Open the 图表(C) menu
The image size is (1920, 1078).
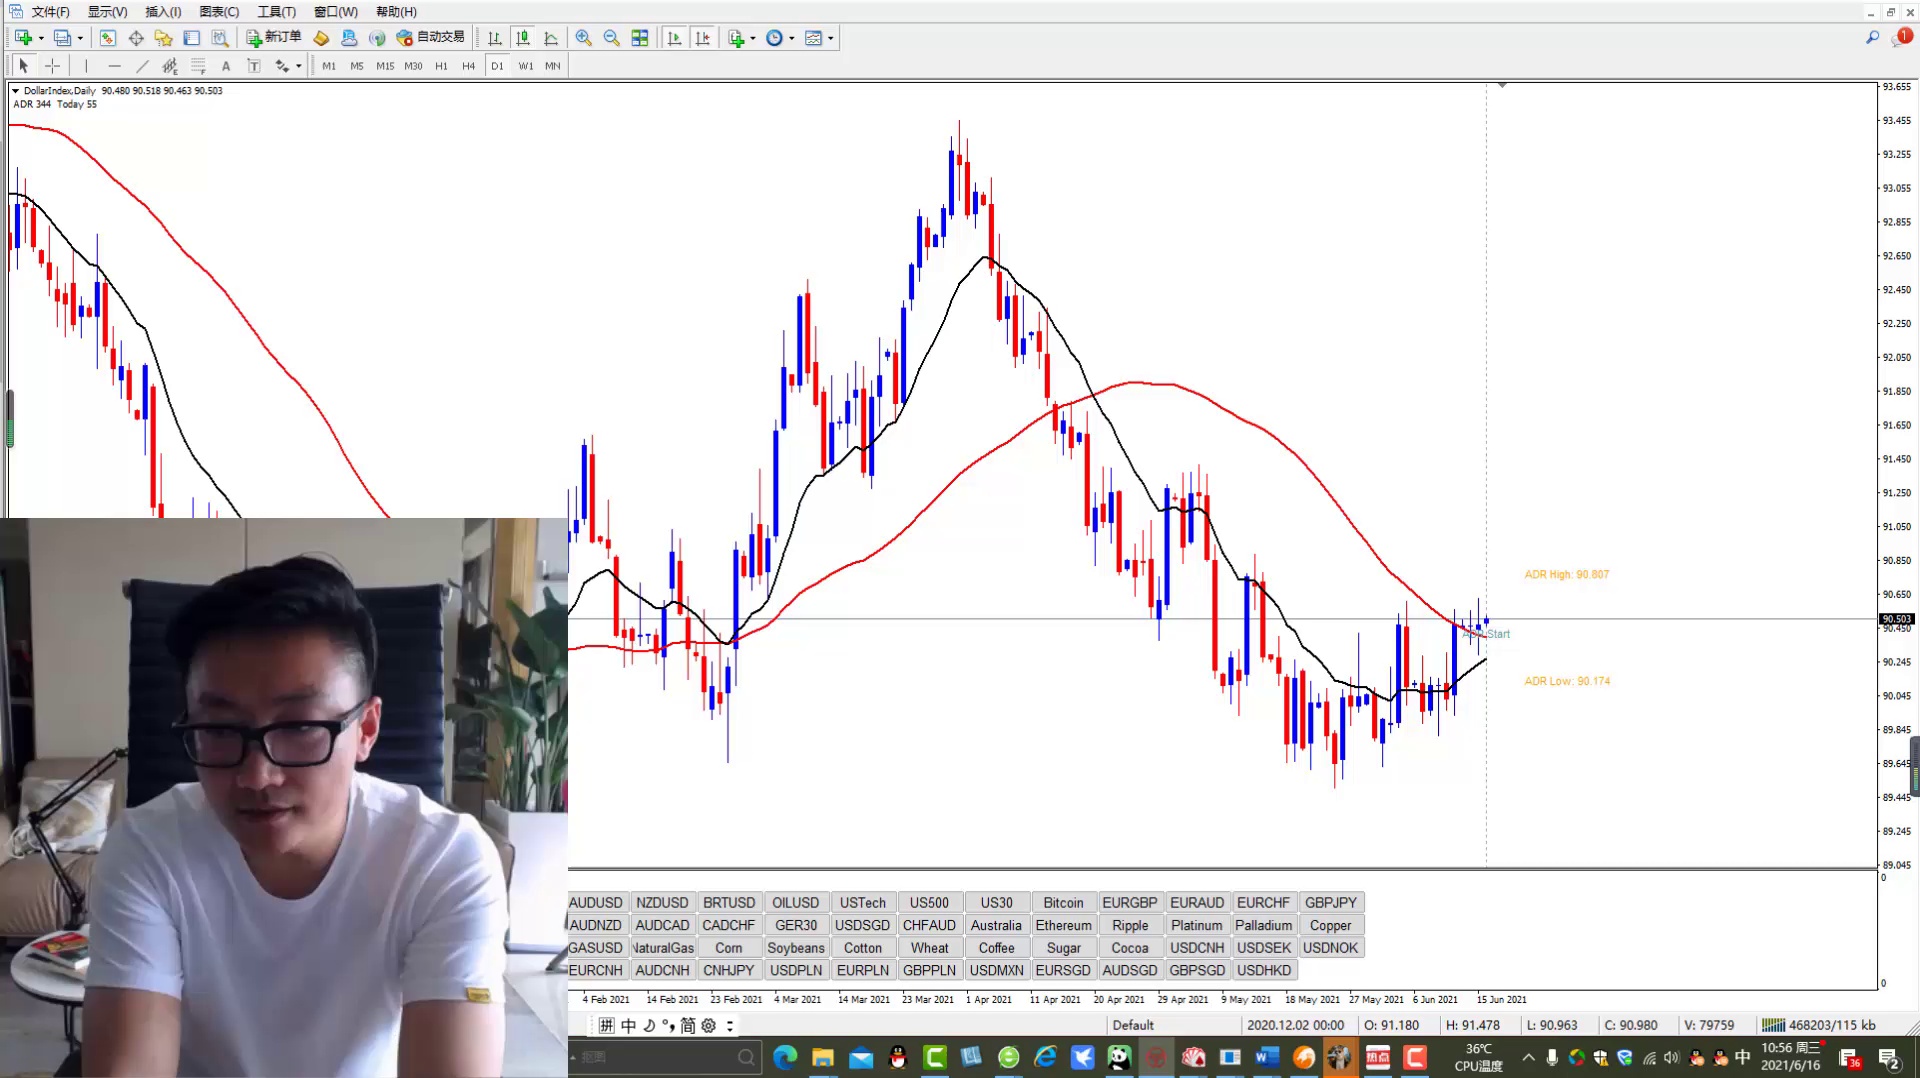tap(219, 12)
